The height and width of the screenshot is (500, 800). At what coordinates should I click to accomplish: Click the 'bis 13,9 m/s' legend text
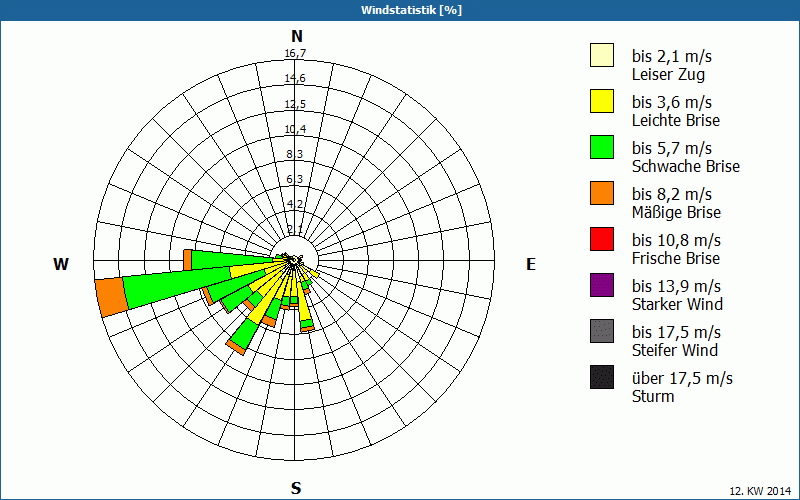pos(676,285)
